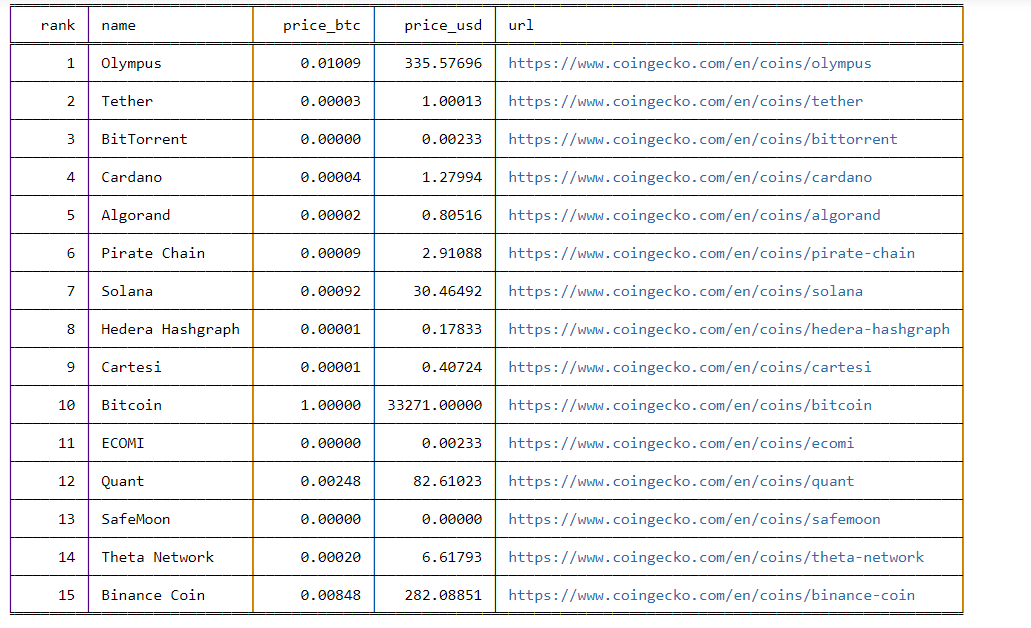Open the SafeMoon coingecko URL
Viewport: 1031px width, 628px height.
pyautogui.click(x=694, y=519)
